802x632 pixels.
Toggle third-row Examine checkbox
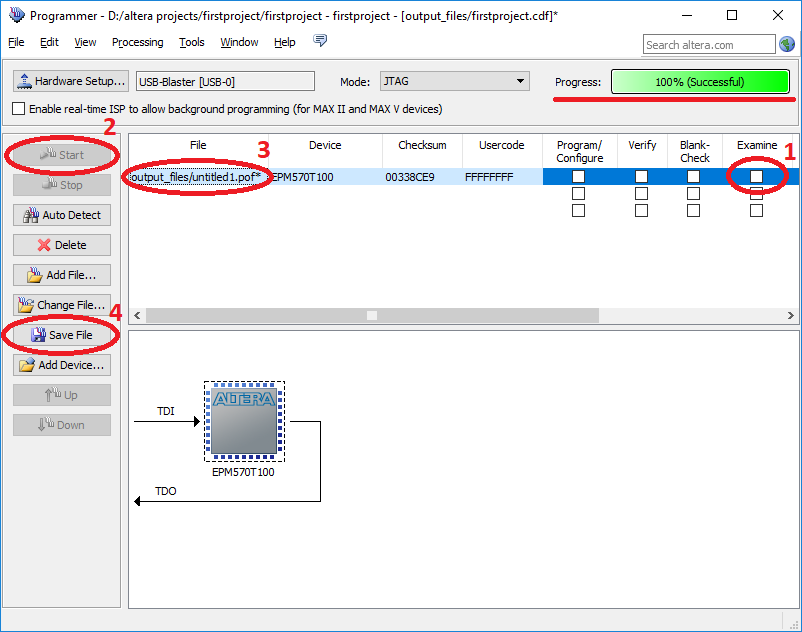point(756,210)
